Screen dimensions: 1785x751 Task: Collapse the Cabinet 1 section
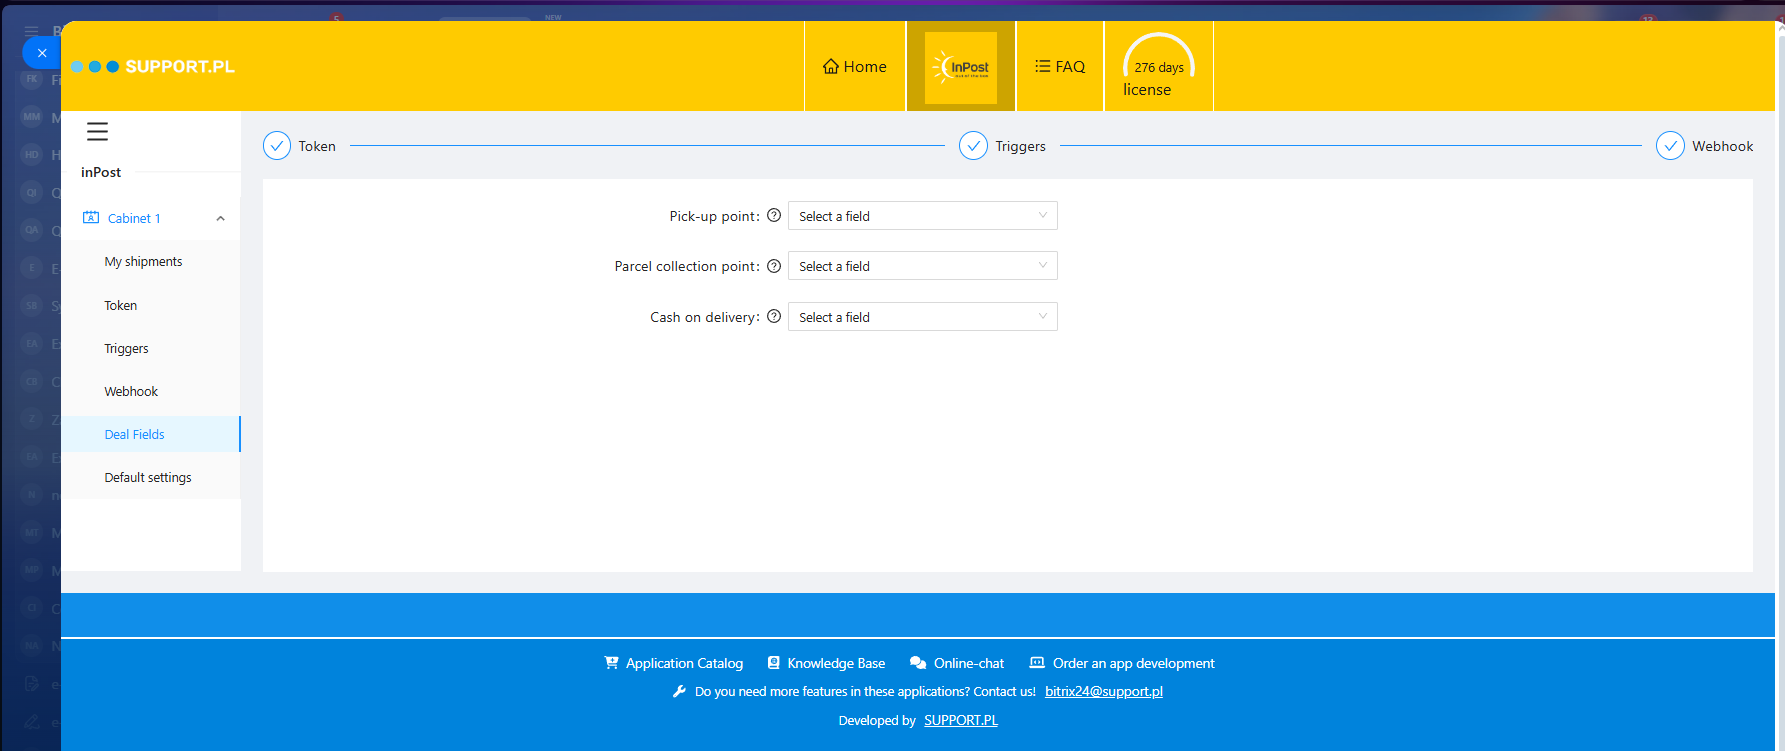(220, 218)
